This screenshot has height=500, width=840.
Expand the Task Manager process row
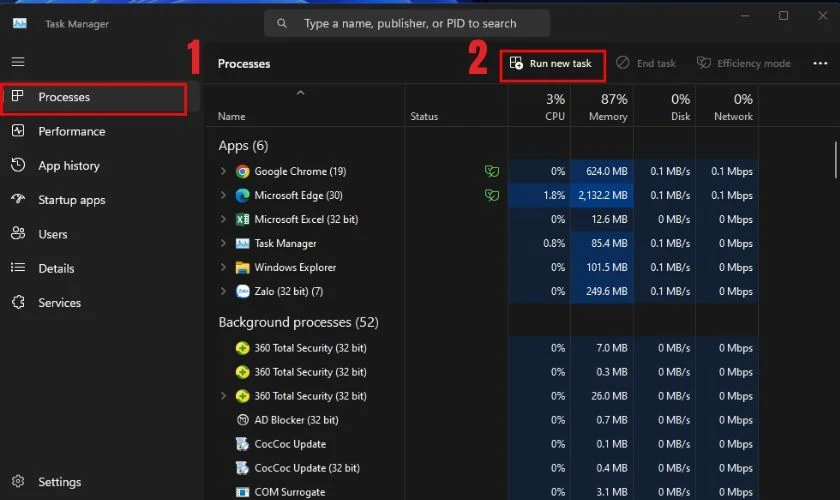(223, 243)
